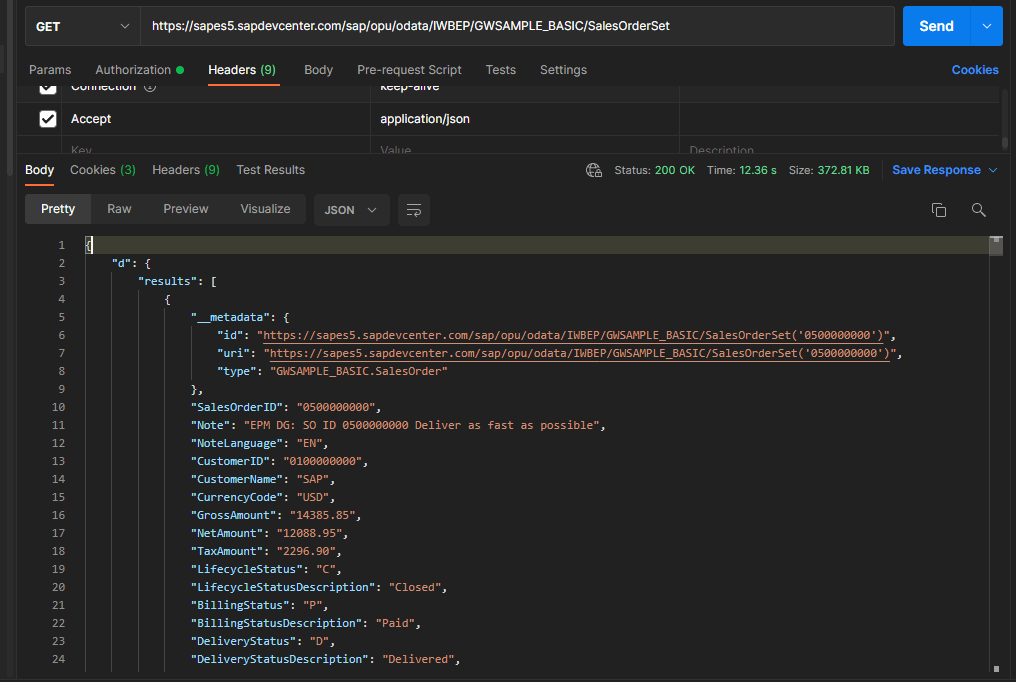
Task: Open the JSON format dropdown
Action: click(x=351, y=210)
